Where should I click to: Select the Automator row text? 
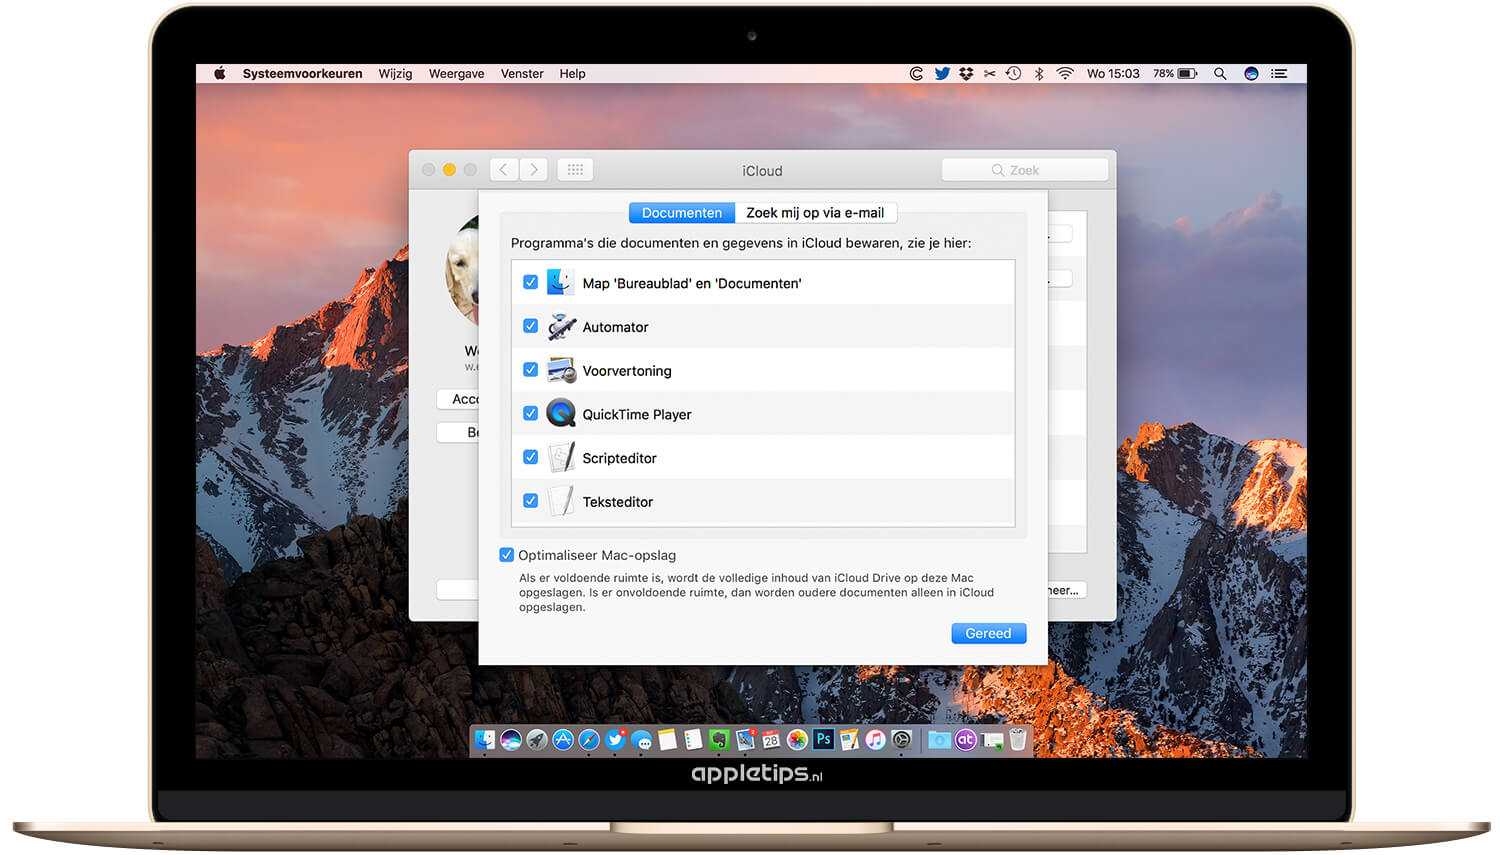click(x=615, y=327)
